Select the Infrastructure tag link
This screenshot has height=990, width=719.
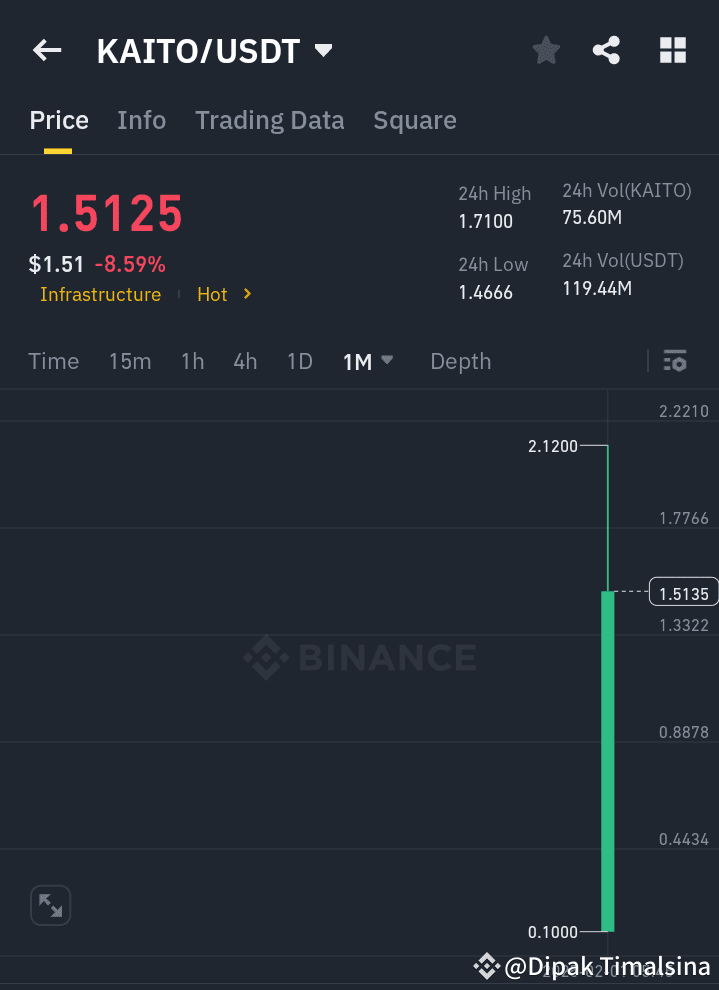[100, 294]
